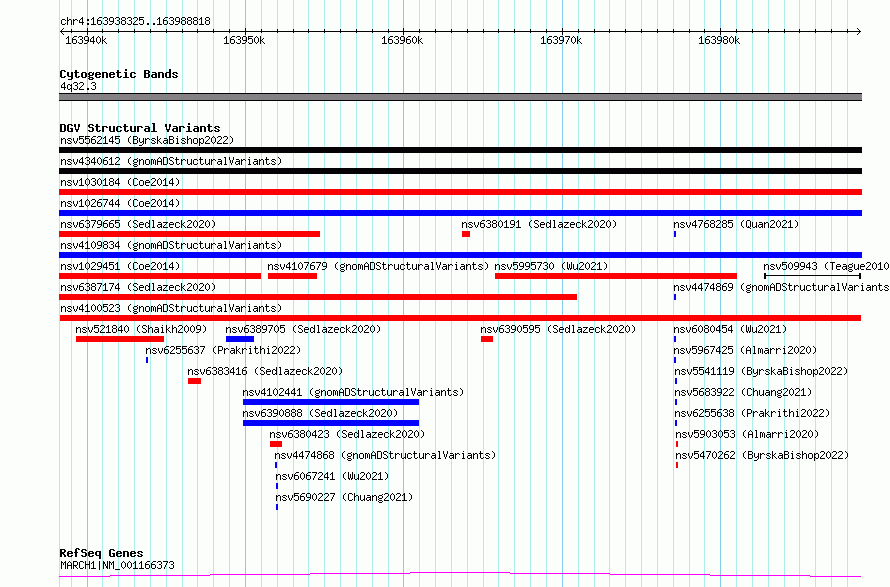Select the nsv6379665 (Sedlazeck2020) red bar
890x587 pixels.
point(190,234)
